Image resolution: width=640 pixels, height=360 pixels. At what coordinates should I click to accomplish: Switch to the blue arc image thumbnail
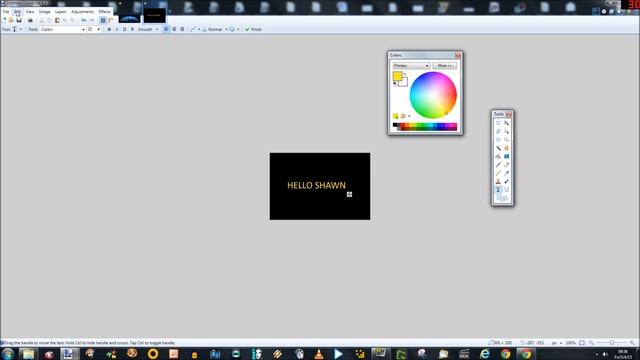tap(129, 17)
